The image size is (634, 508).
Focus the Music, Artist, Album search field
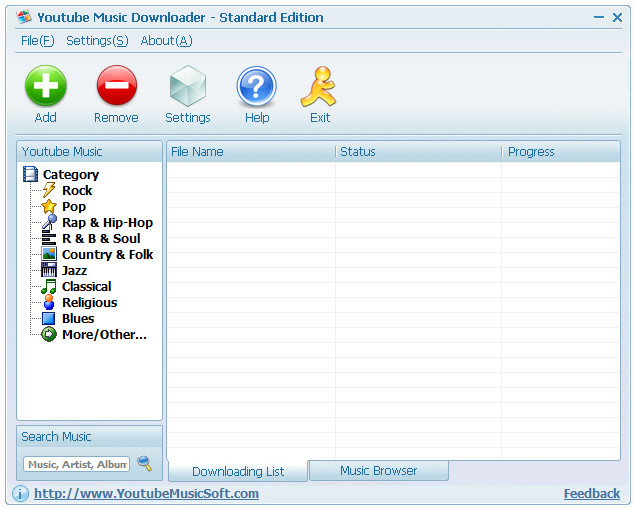[x=76, y=464]
